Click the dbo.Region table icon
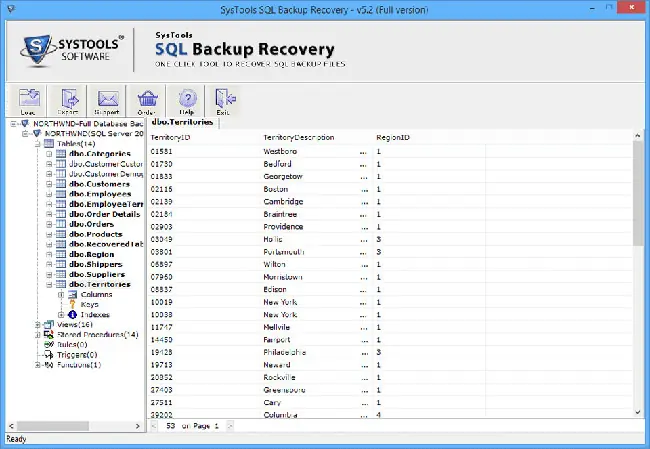Viewport: 650px width, 449px height. [61, 254]
